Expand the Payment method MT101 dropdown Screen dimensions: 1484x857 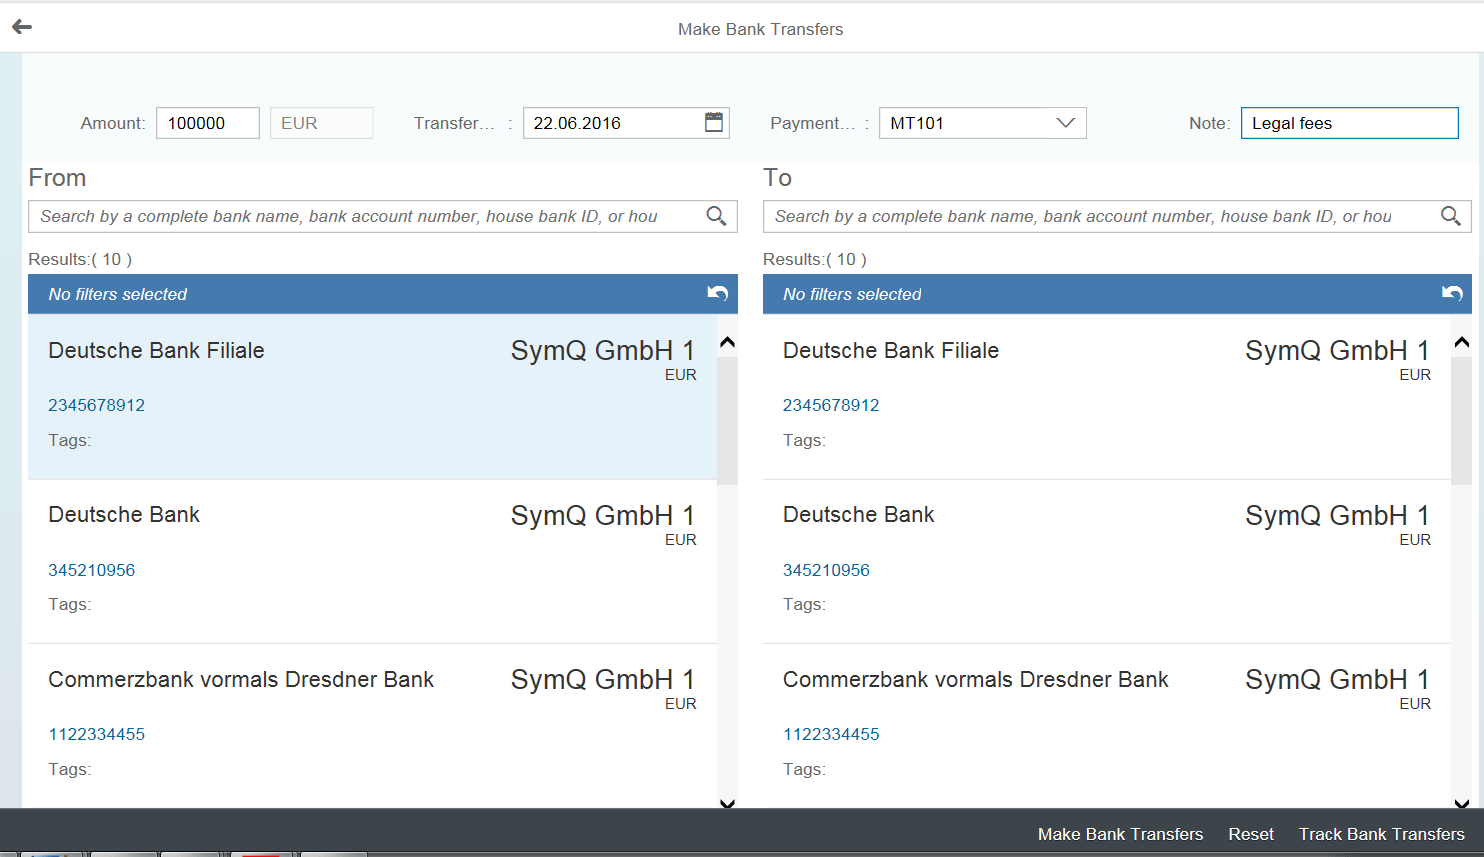tap(1065, 123)
